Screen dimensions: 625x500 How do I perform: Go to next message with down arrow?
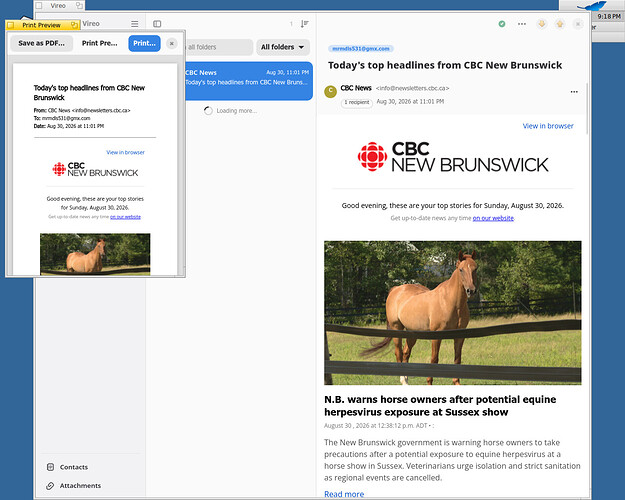coord(542,24)
